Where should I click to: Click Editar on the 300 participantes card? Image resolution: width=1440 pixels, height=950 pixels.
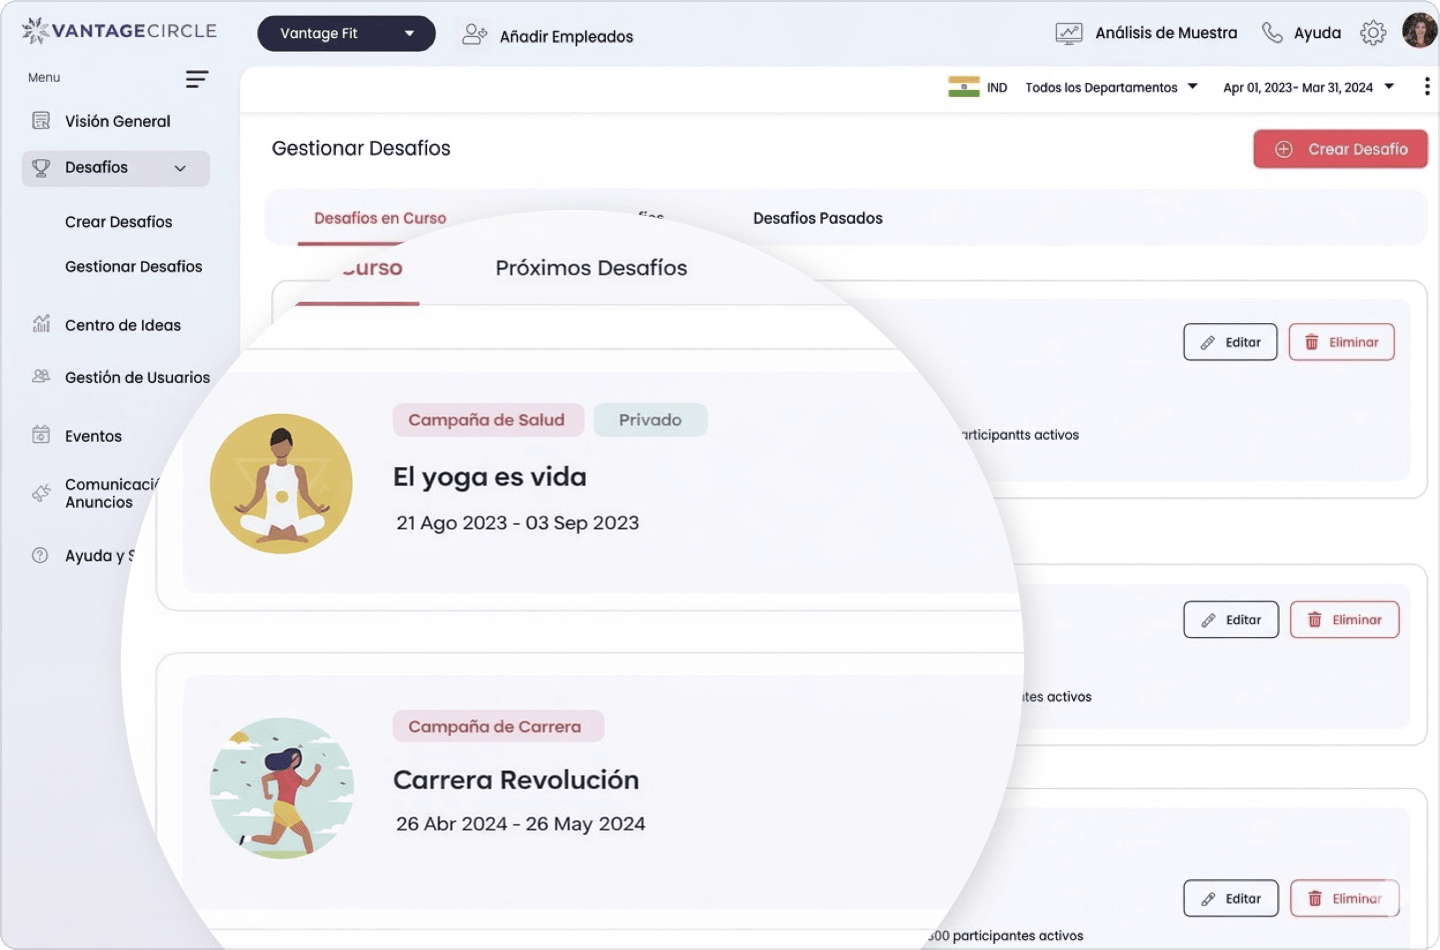coord(1231,898)
